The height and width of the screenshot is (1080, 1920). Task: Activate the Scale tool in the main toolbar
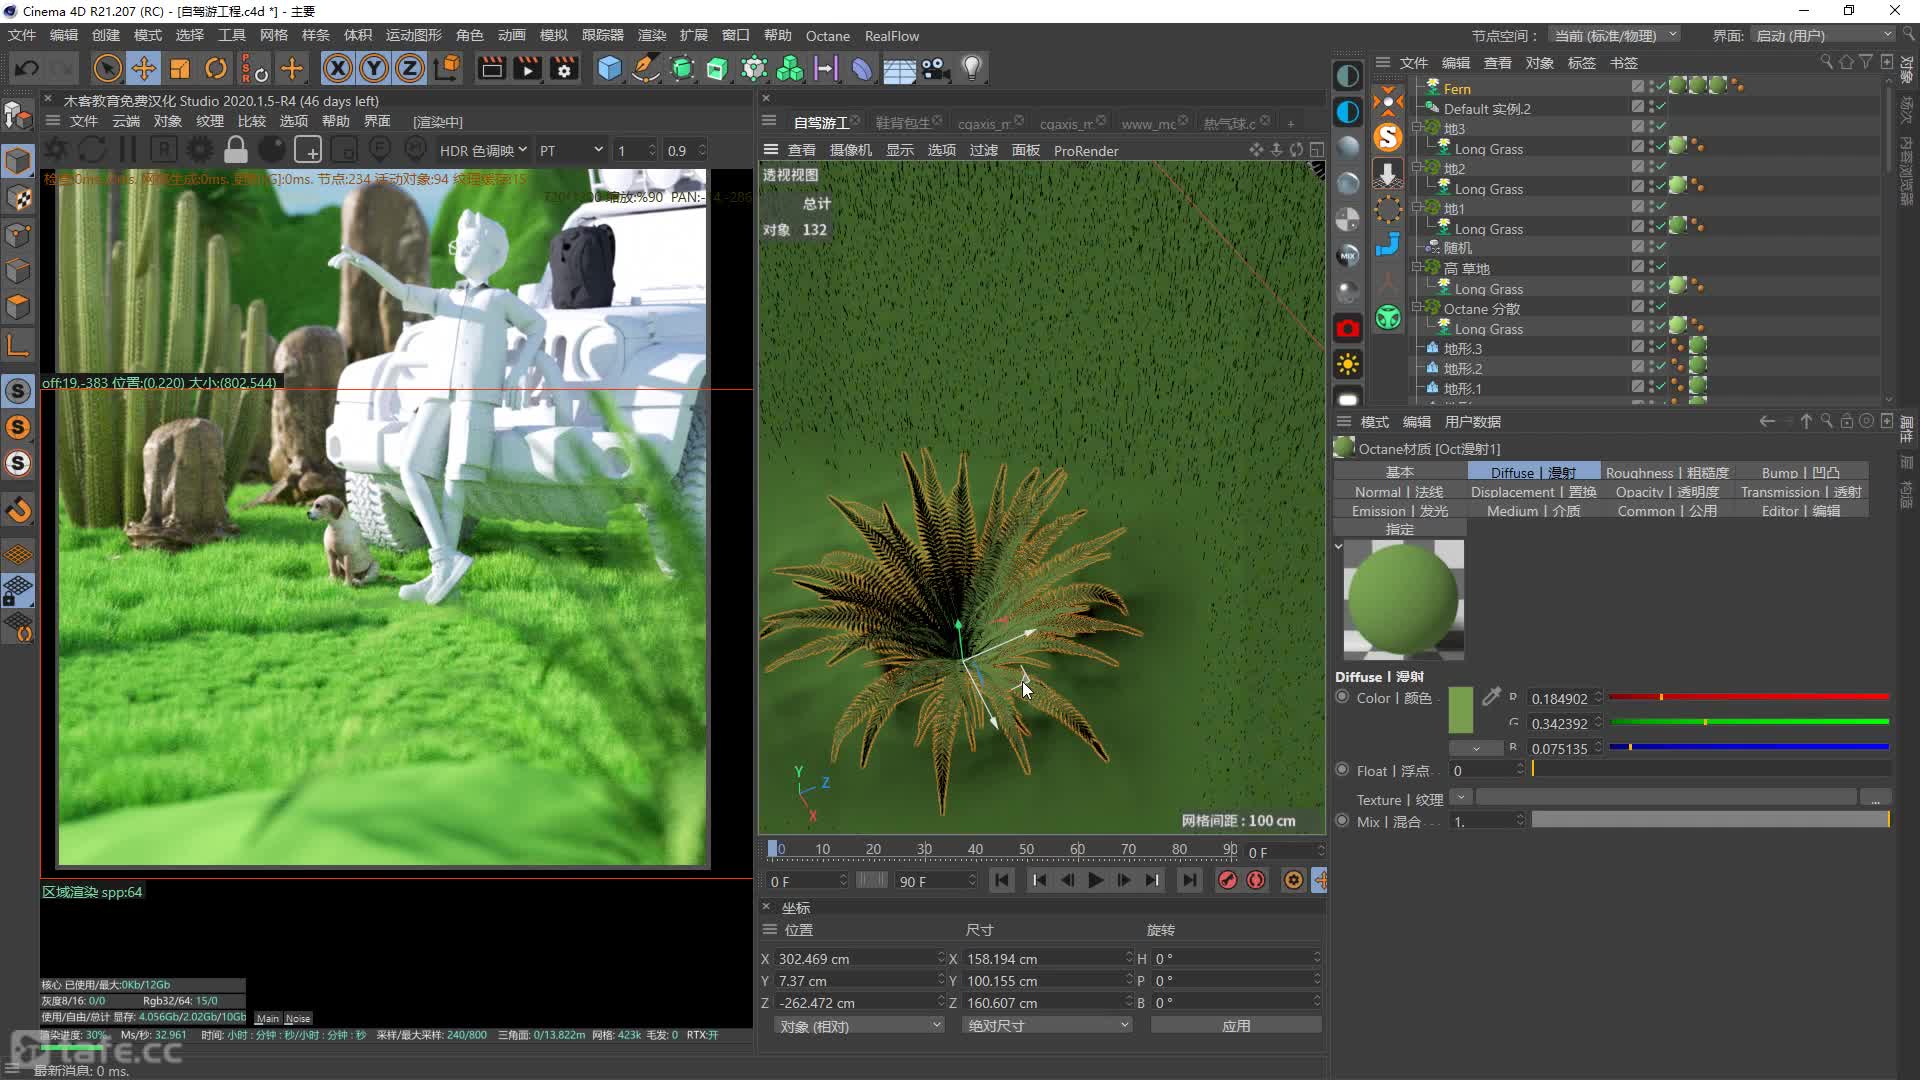click(x=180, y=68)
